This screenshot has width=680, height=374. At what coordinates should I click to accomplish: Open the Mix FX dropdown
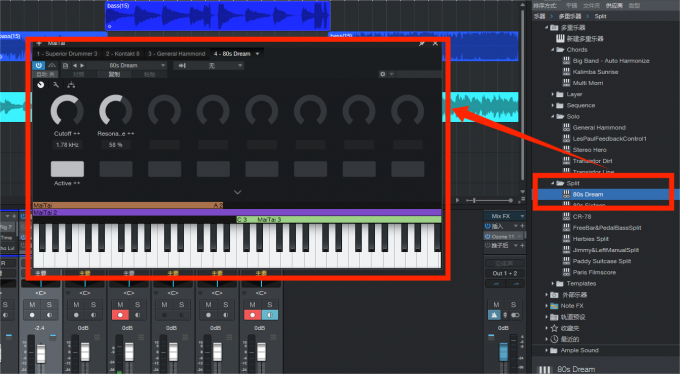click(x=504, y=216)
